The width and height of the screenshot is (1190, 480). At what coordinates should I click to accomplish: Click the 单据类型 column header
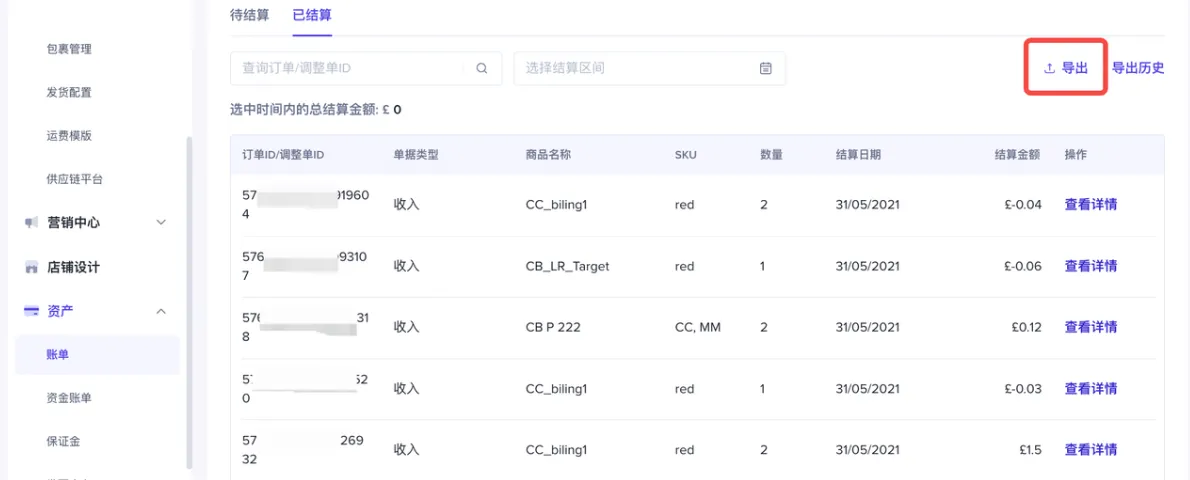pyautogui.click(x=416, y=155)
